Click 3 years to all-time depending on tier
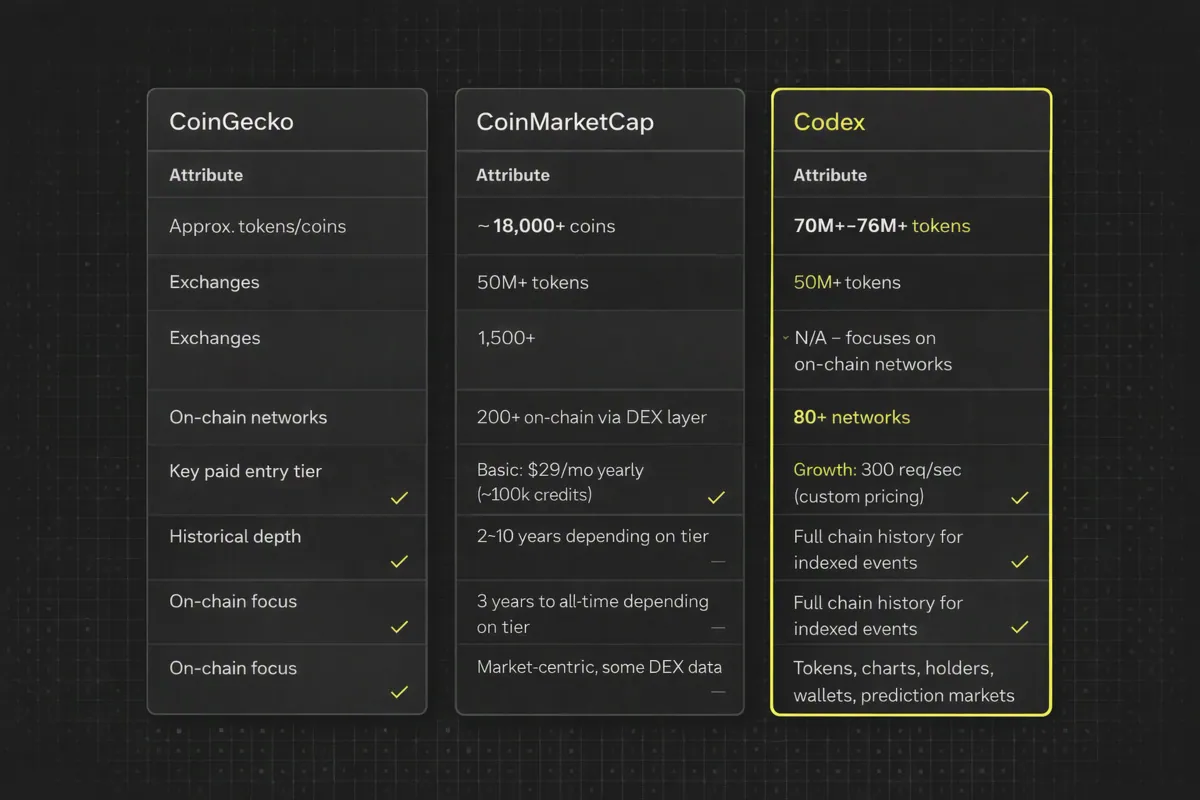 593,614
